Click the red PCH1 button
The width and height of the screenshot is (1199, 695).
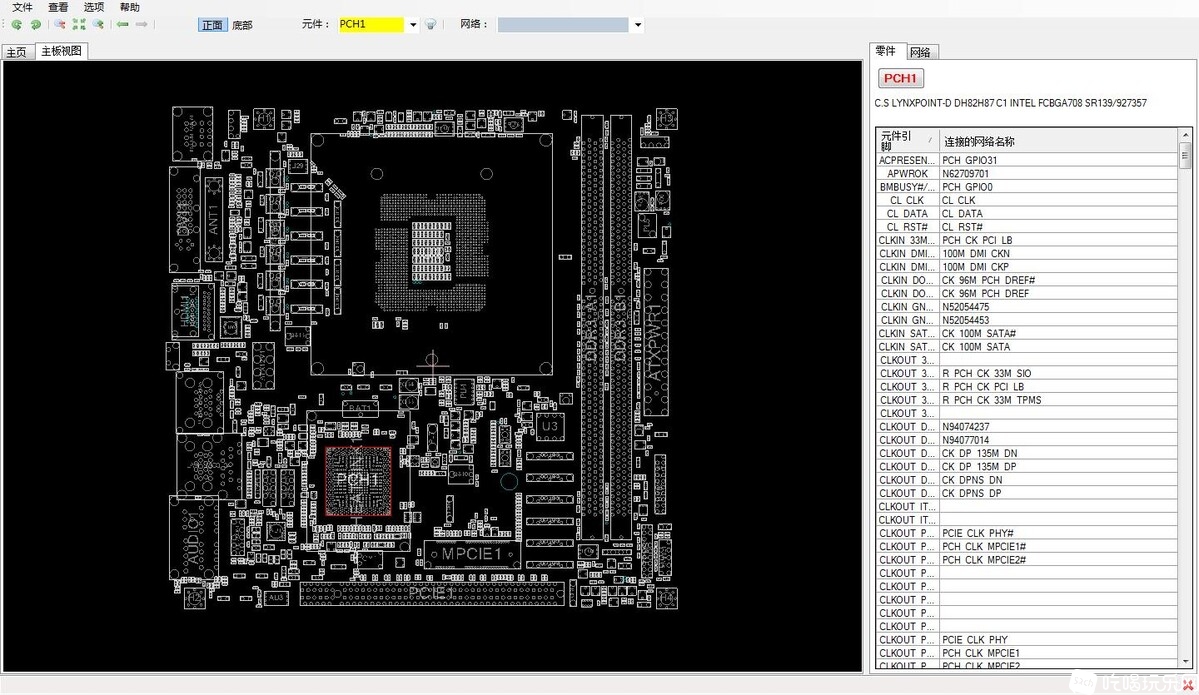tap(900, 78)
